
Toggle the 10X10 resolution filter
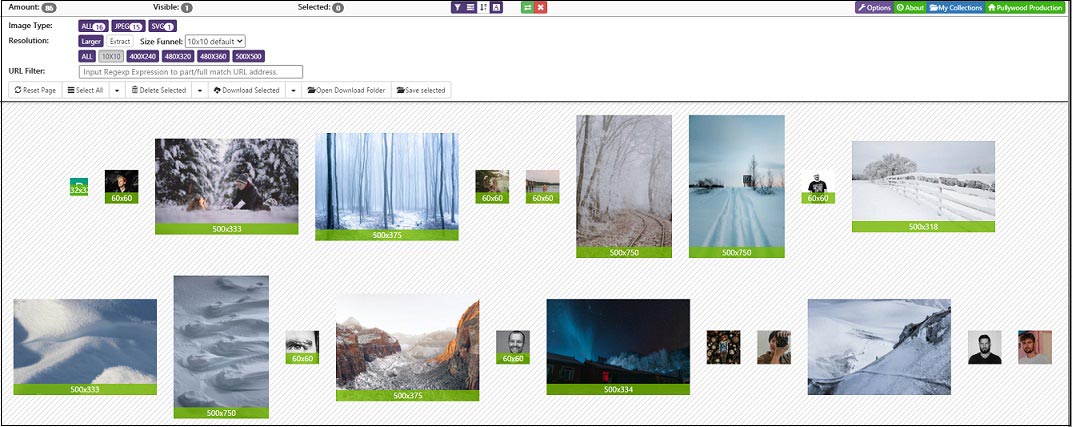[111, 57]
